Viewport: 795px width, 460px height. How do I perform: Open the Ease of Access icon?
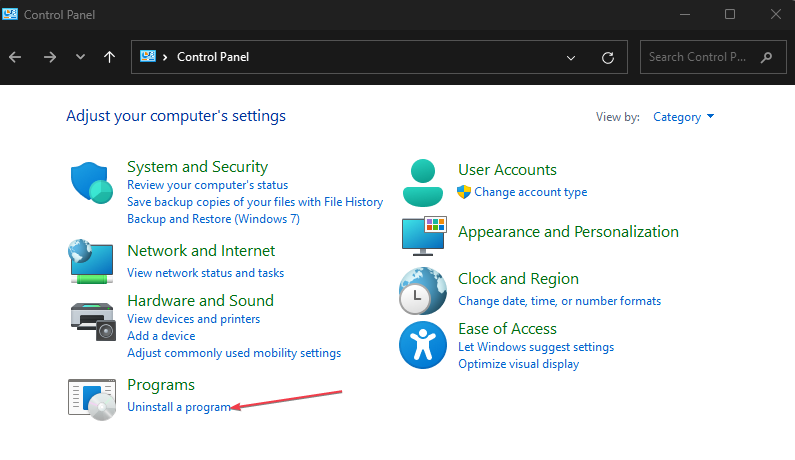(423, 345)
